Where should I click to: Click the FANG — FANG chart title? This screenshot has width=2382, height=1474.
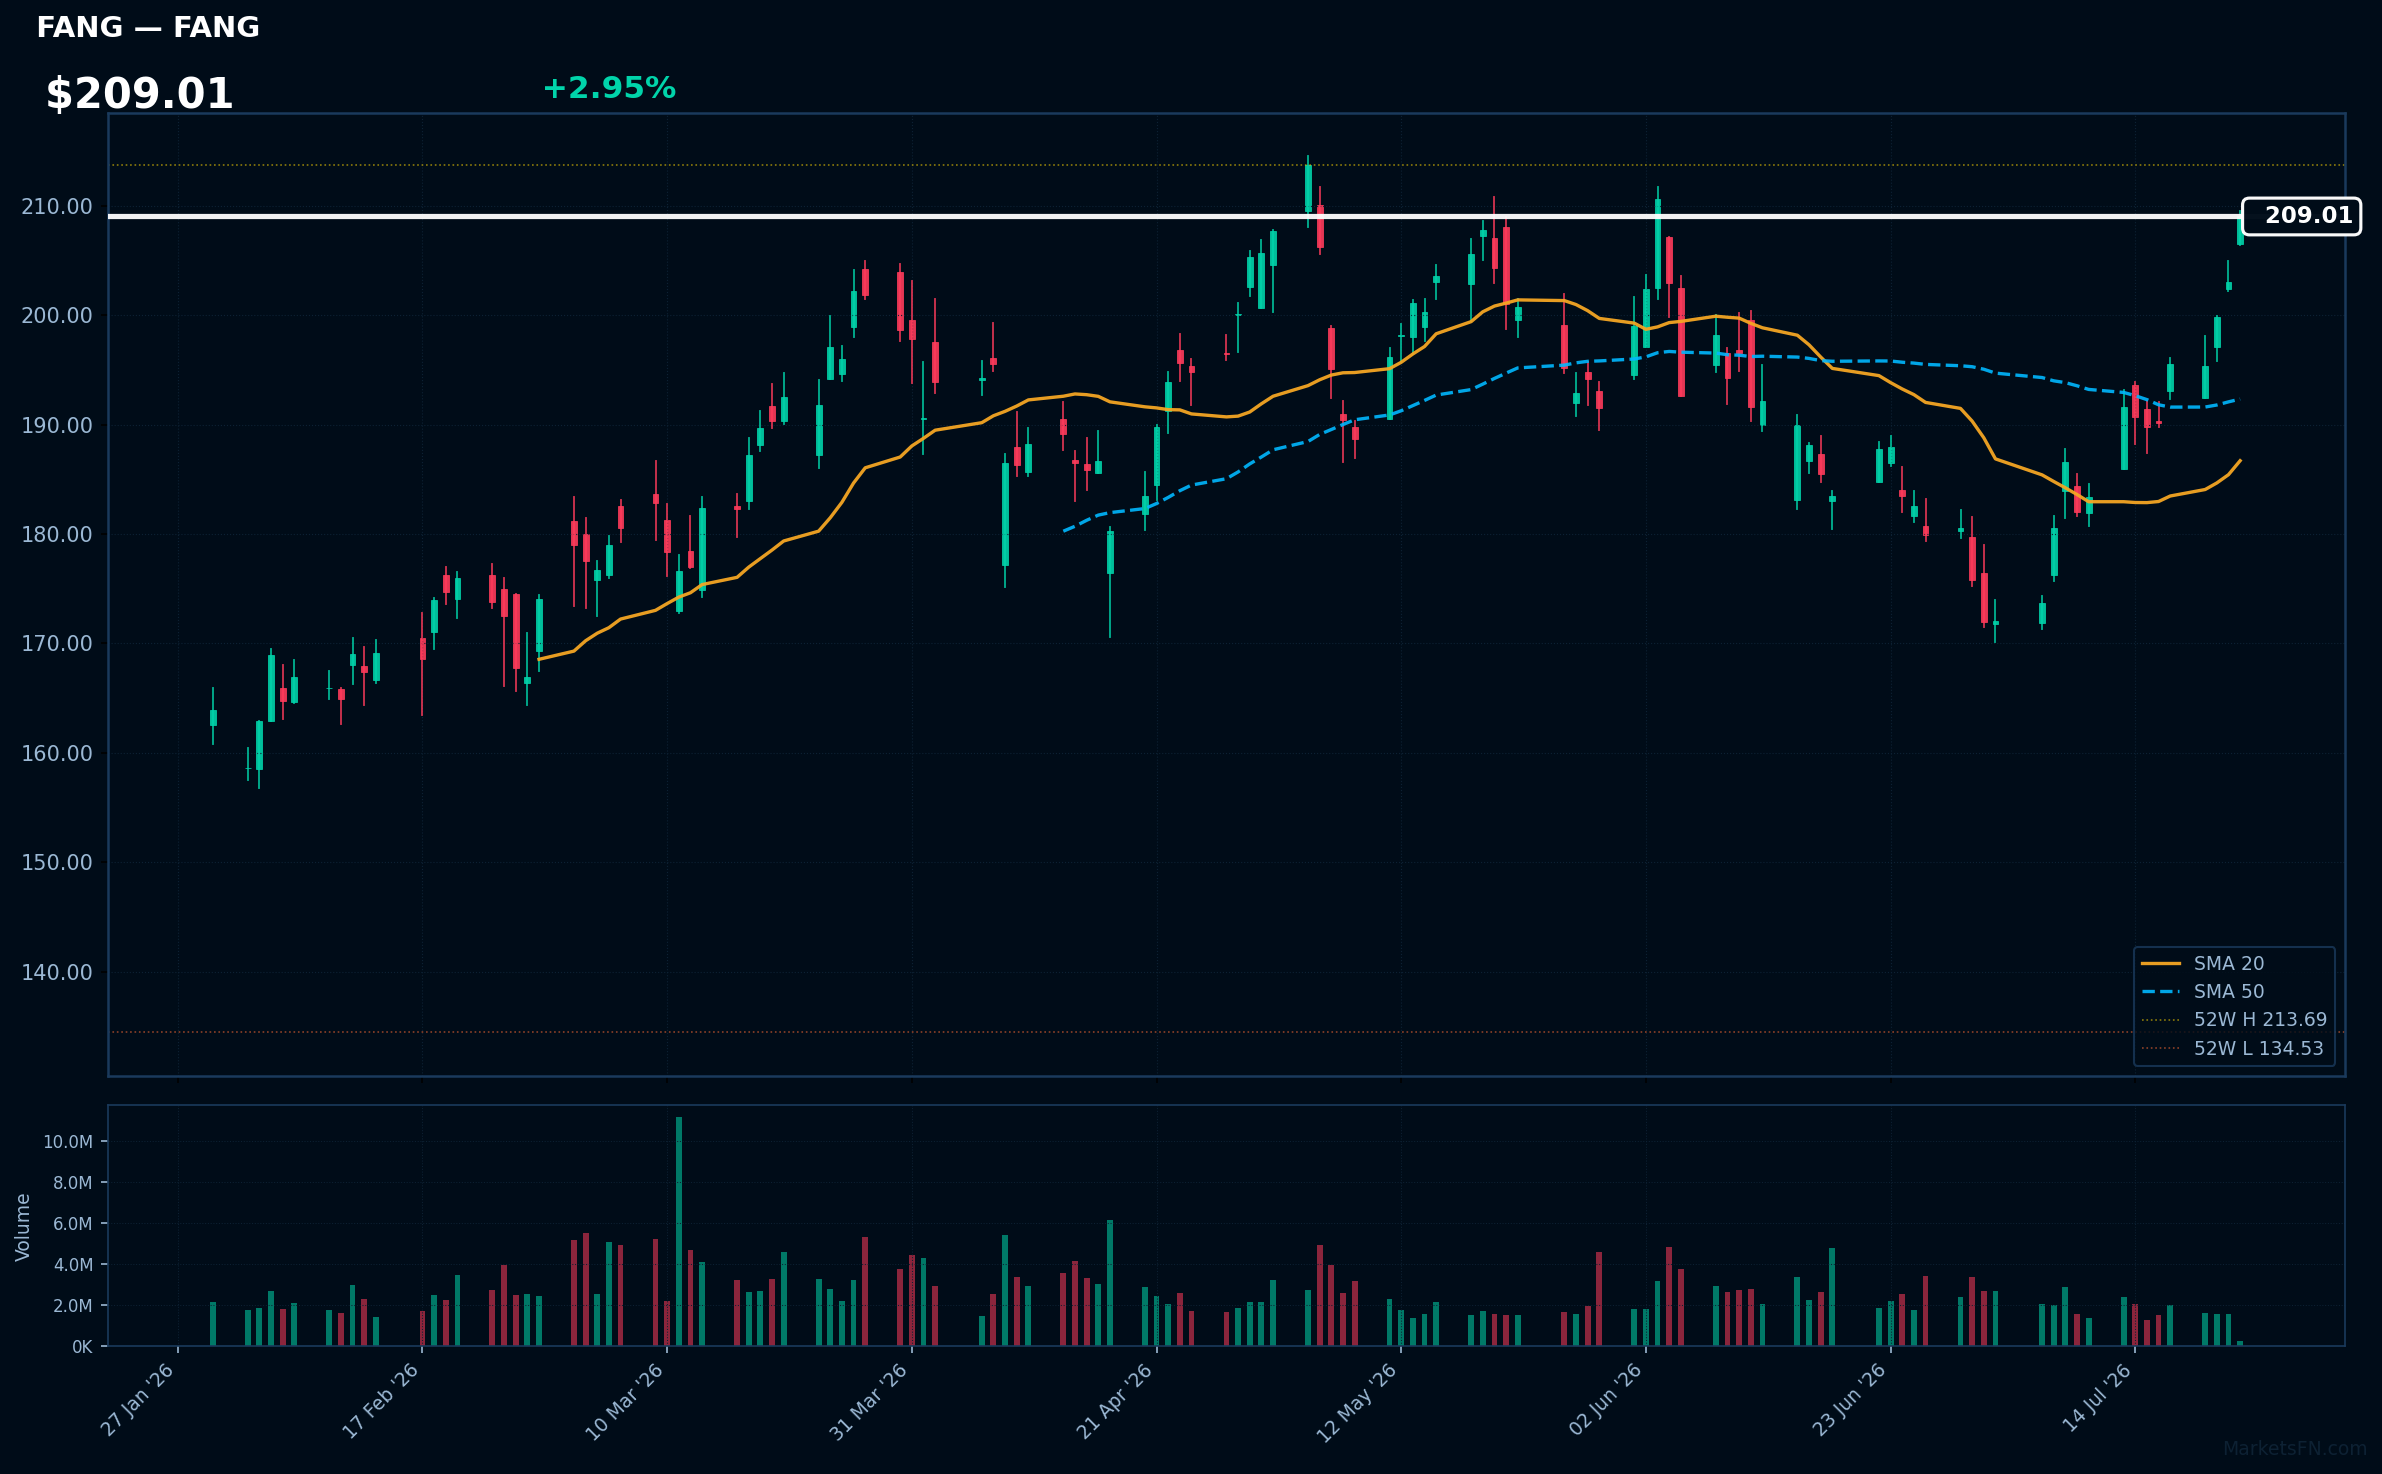(148, 28)
